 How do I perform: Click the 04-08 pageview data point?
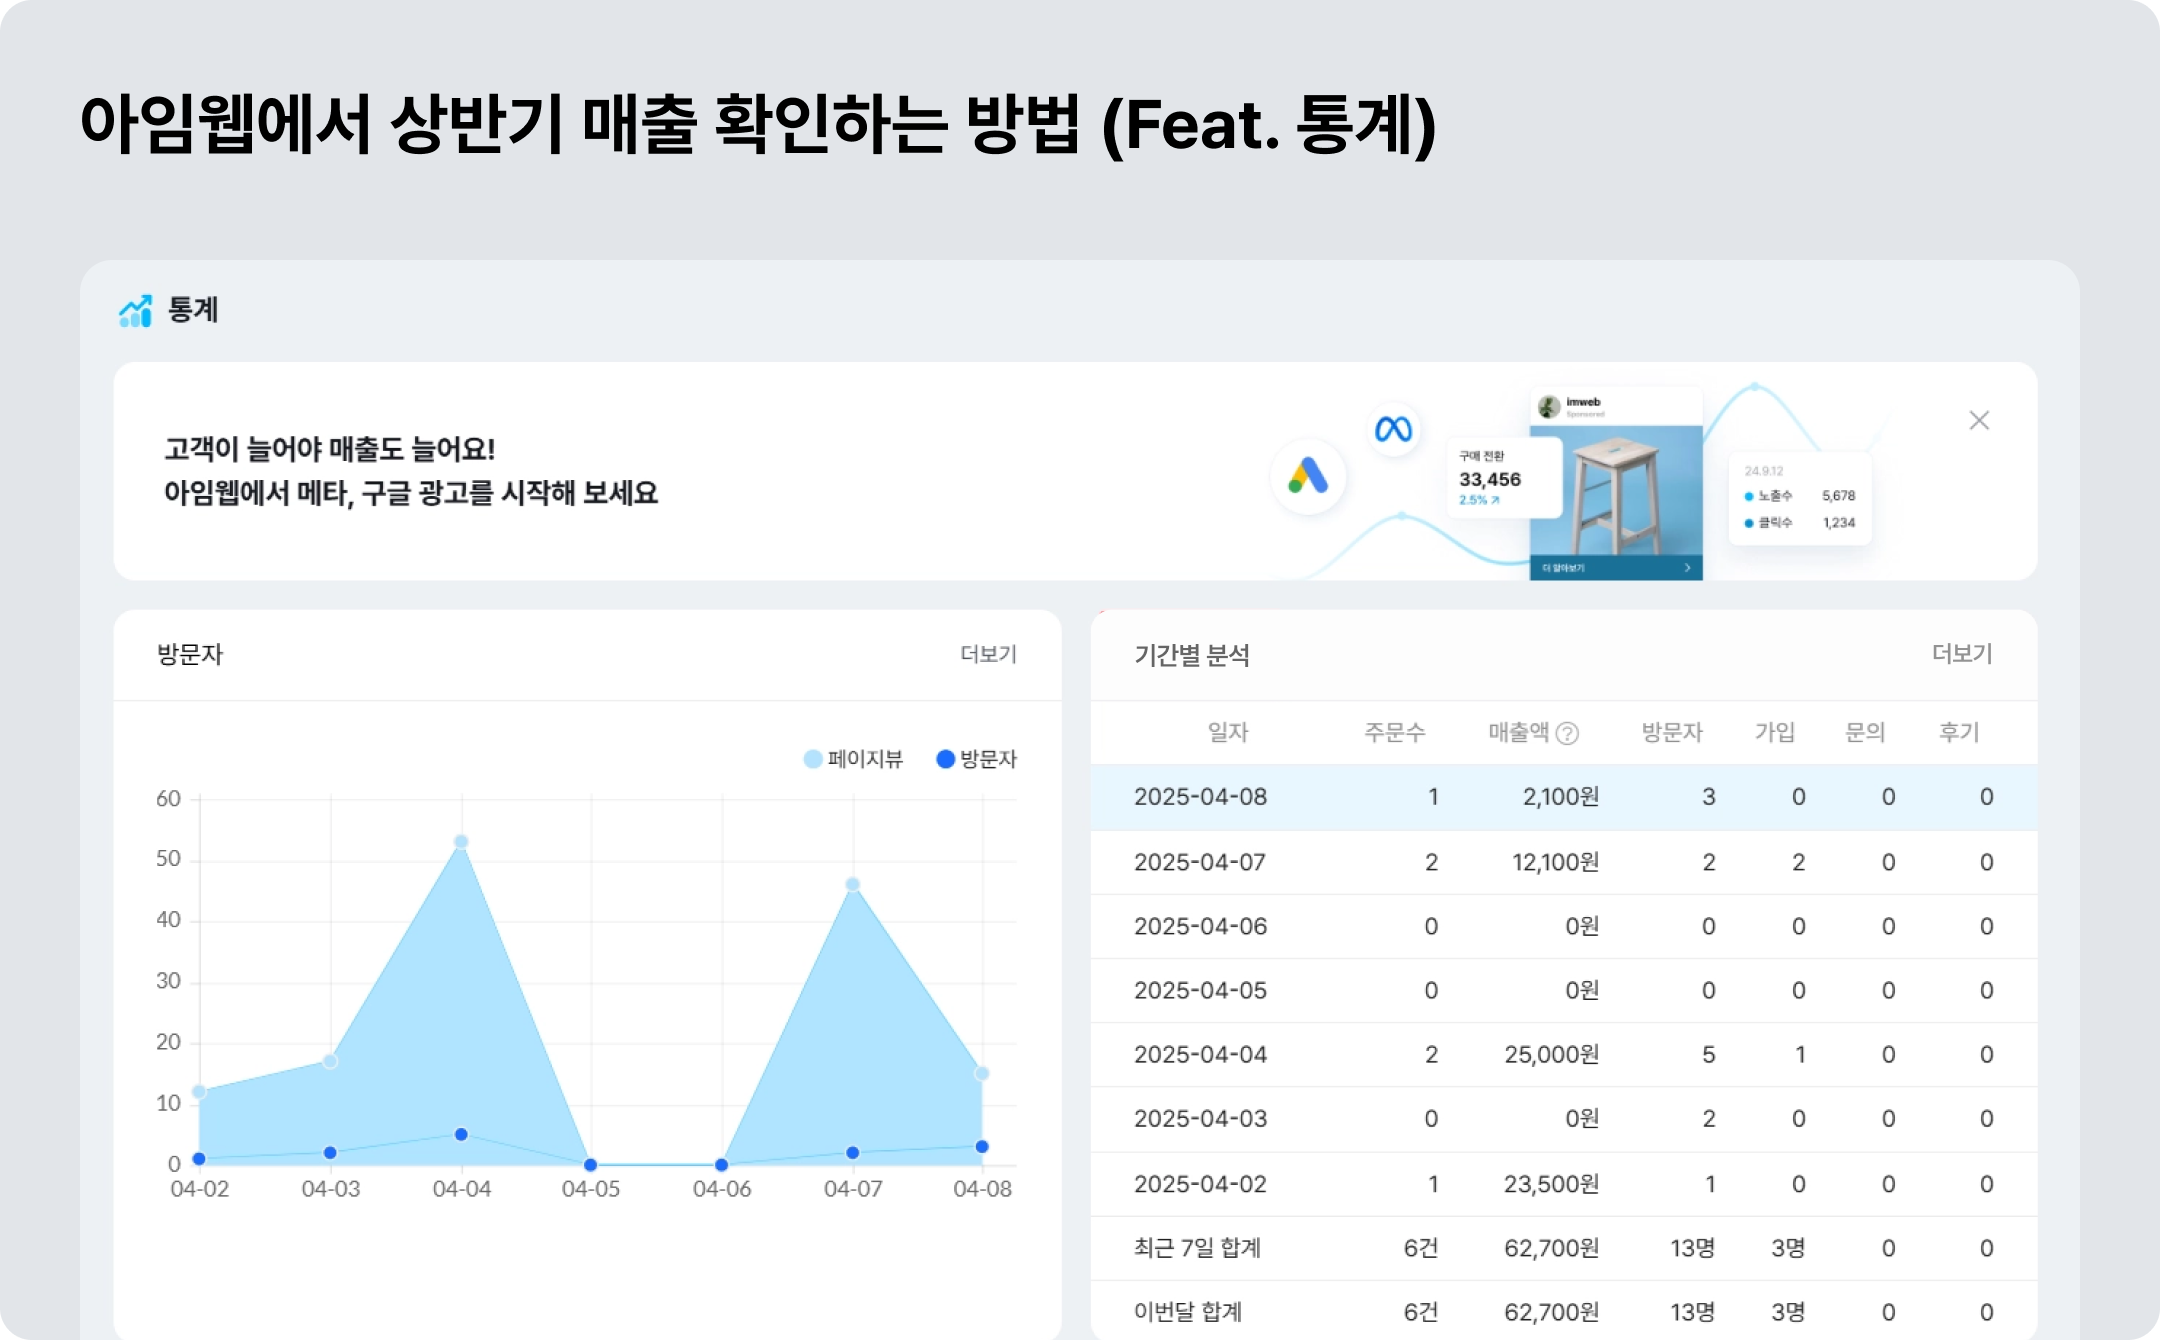point(982,1074)
